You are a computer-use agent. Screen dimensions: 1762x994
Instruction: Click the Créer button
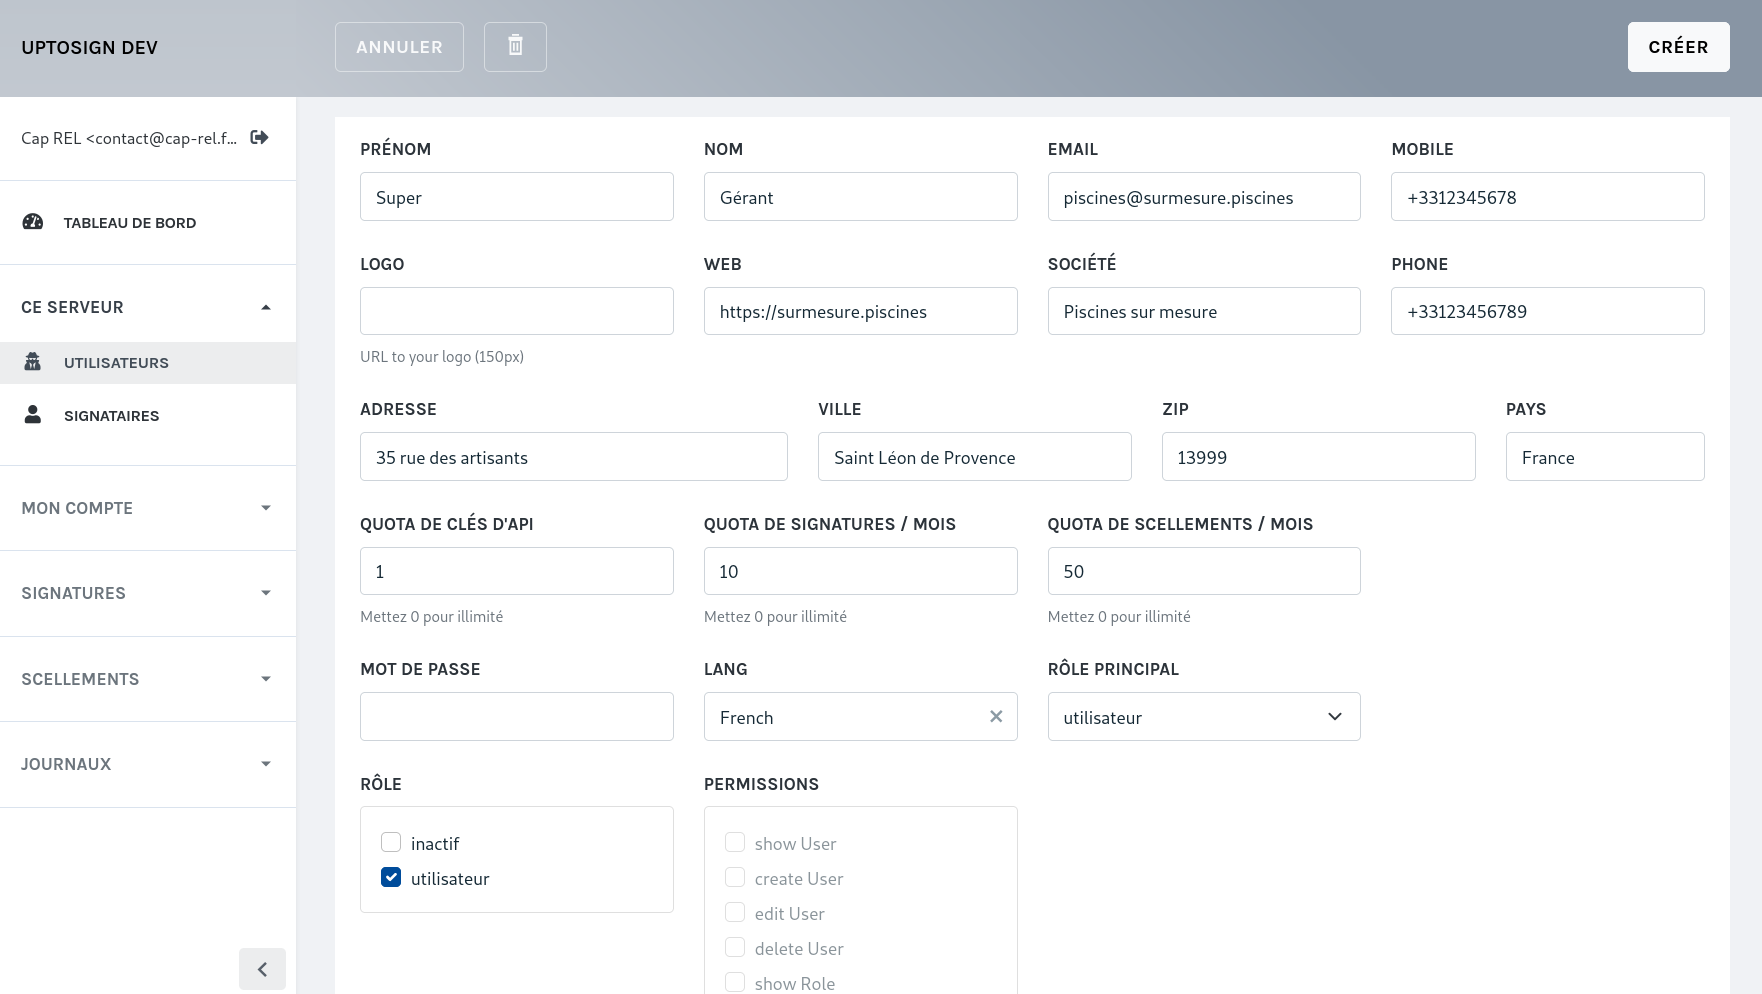[x=1678, y=47]
